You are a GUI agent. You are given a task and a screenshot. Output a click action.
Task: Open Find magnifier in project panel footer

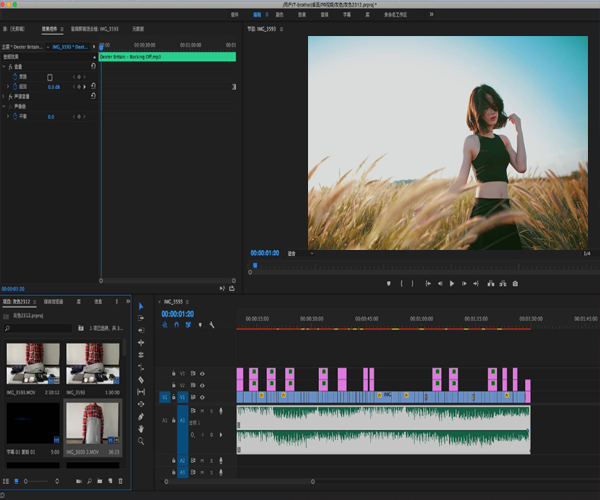(x=89, y=481)
